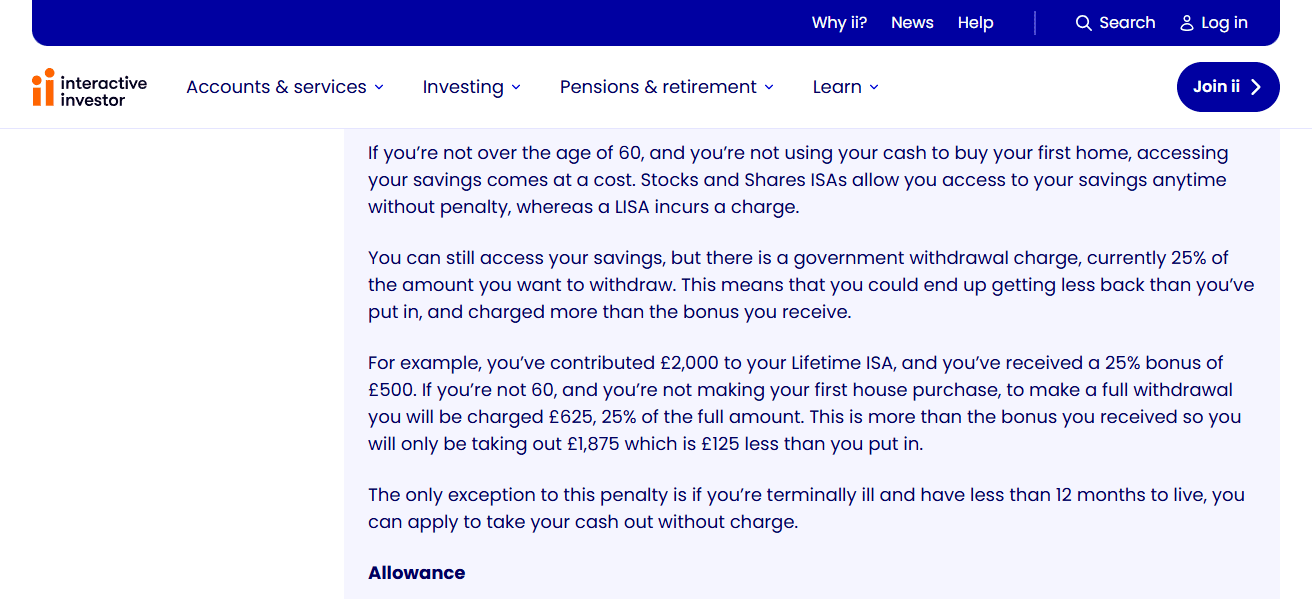Open the Help link
Image resolution: width=1312 pixels, height=599 pixels.
tap(975, 23)
